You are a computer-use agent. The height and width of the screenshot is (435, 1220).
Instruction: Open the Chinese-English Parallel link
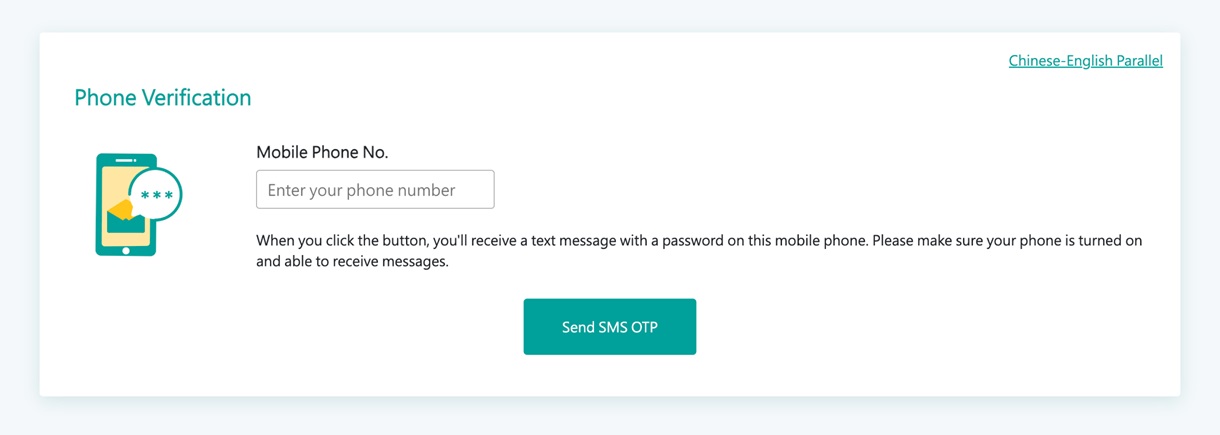pos(1085,61)
